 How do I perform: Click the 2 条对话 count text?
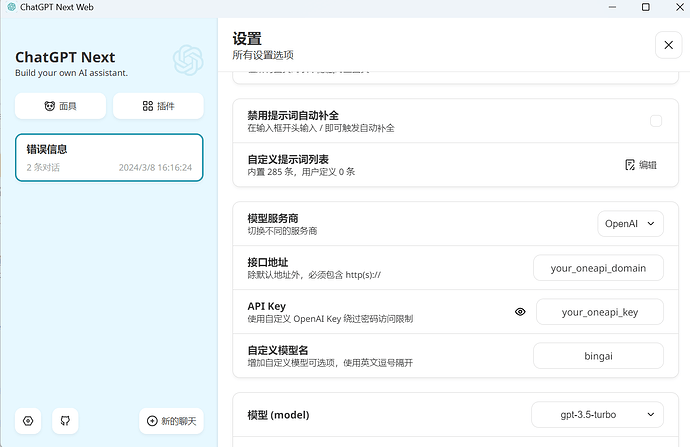click(43, 168)
